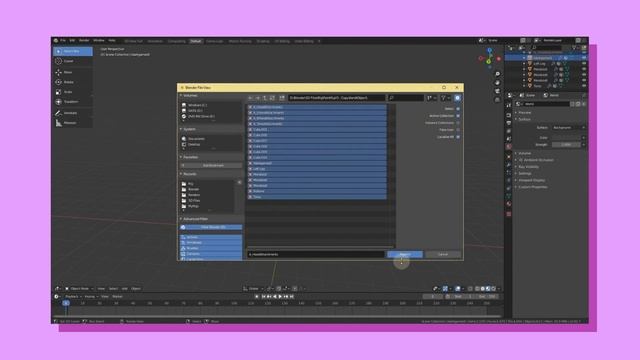Create new folder in file view
This screenshot has height=360, width=640.
tap(282, 98)
